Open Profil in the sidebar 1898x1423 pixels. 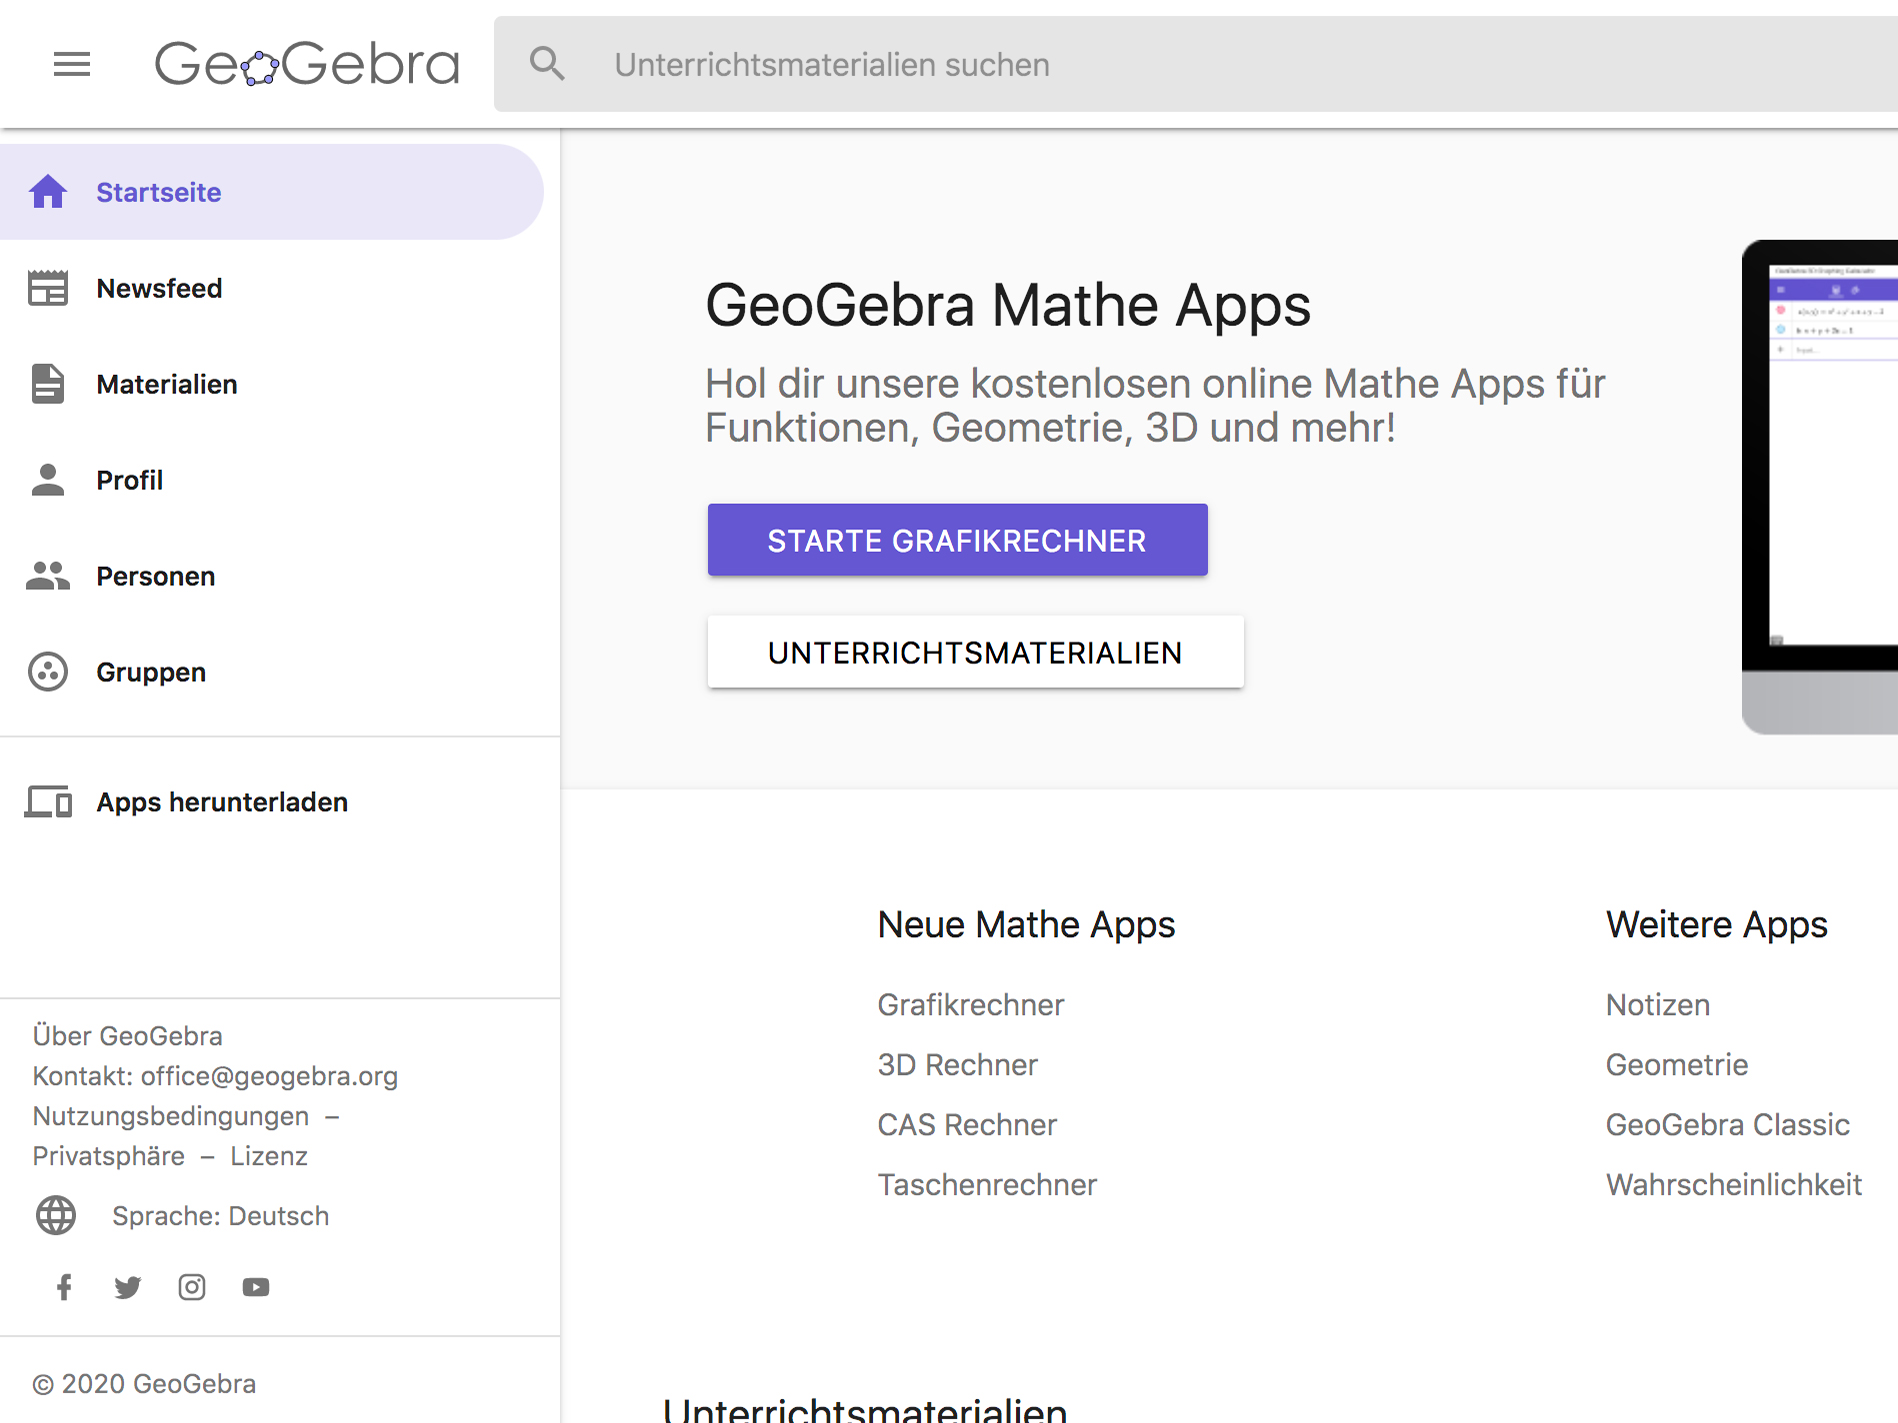272,480
